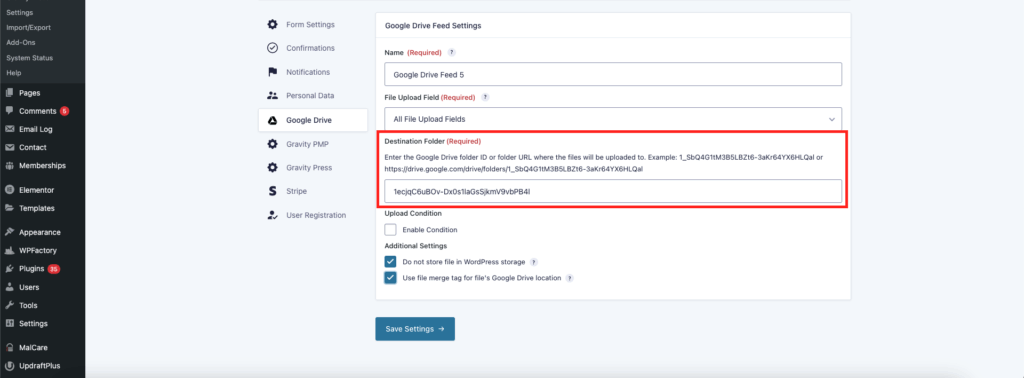Image resolution: width=1024 pixels, height=378 pixels.
Task: Click the Google Drive triangle icon
Action: click(x=272, y=120)
